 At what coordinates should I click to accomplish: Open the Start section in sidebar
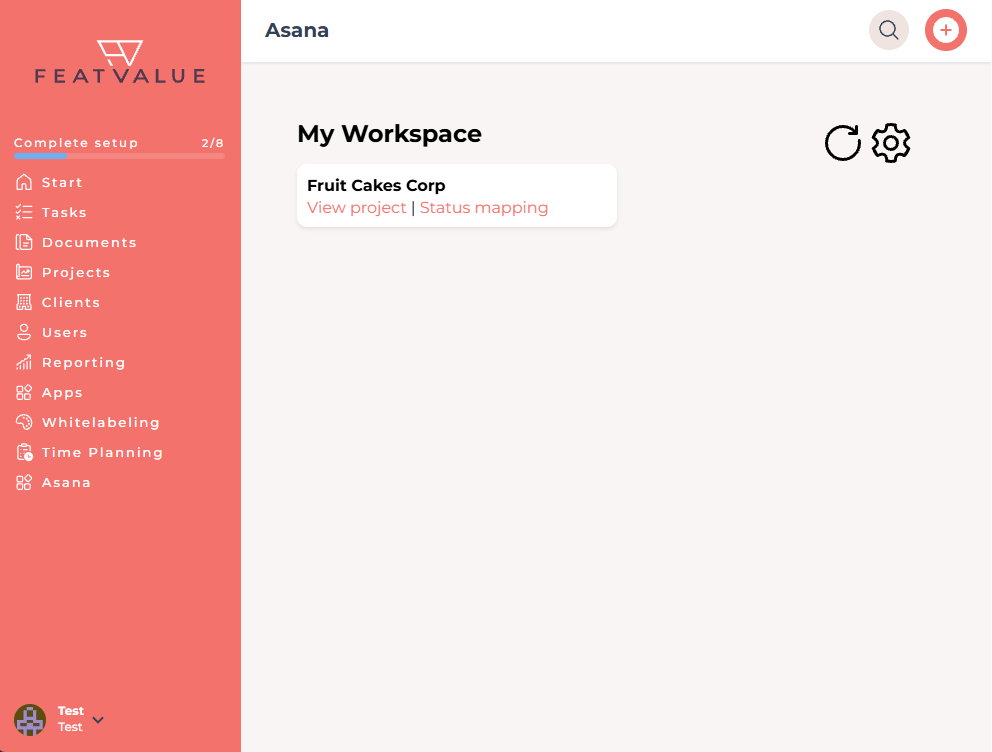[24, 182]
